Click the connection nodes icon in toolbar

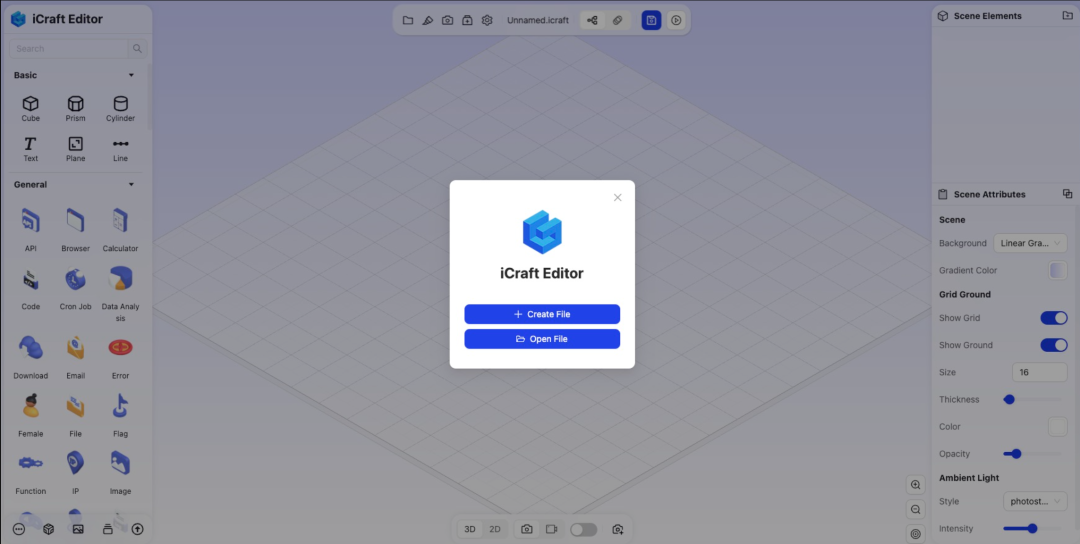pyautogui.click(x=592, y=21)
